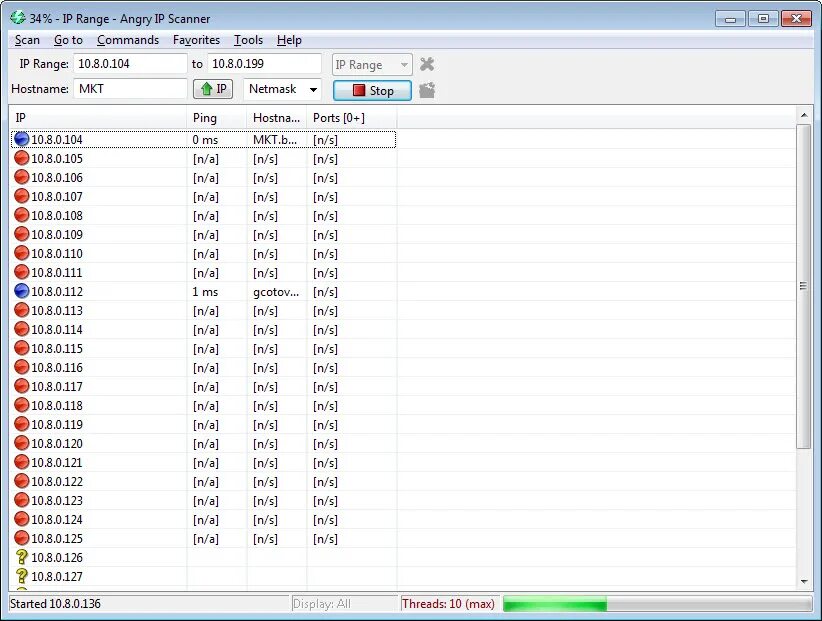The width and height of the screenshot is (822, 621).
Task: Open the Scan menu
Action: (x=27, y=40)
